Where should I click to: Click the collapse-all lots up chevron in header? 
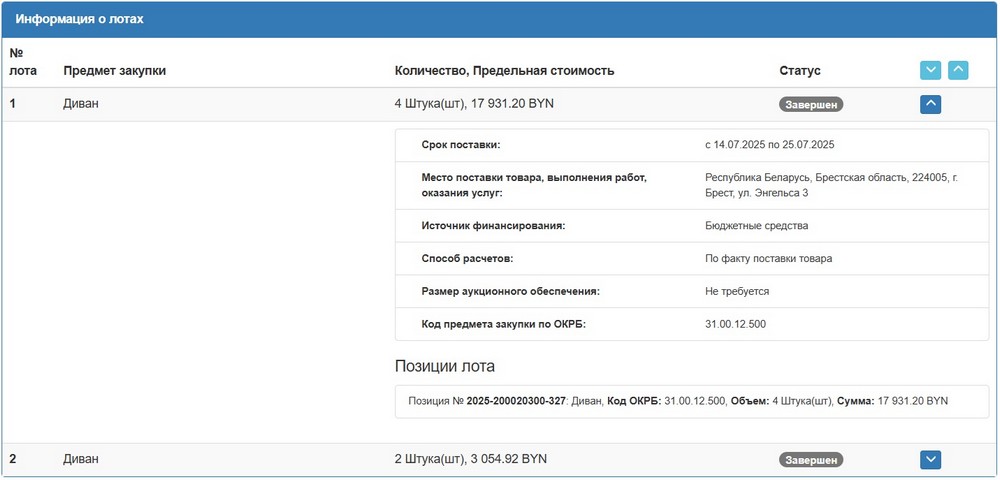coord(958,70)
